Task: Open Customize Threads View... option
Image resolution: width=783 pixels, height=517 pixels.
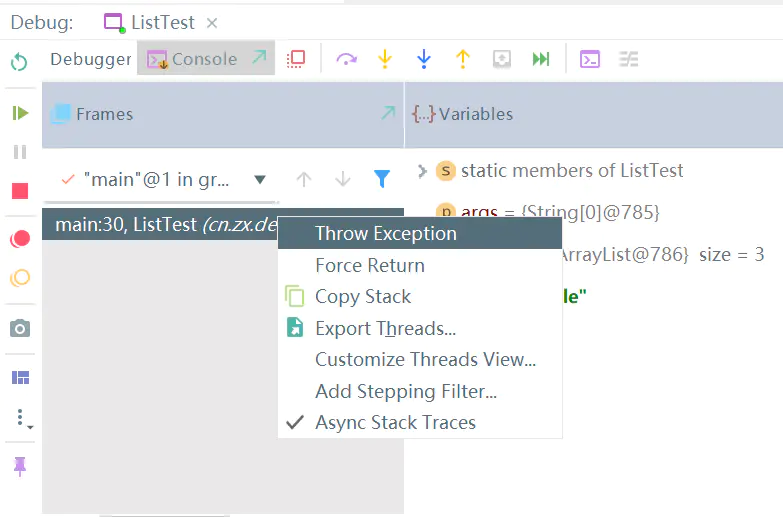Action: [420, 360]
